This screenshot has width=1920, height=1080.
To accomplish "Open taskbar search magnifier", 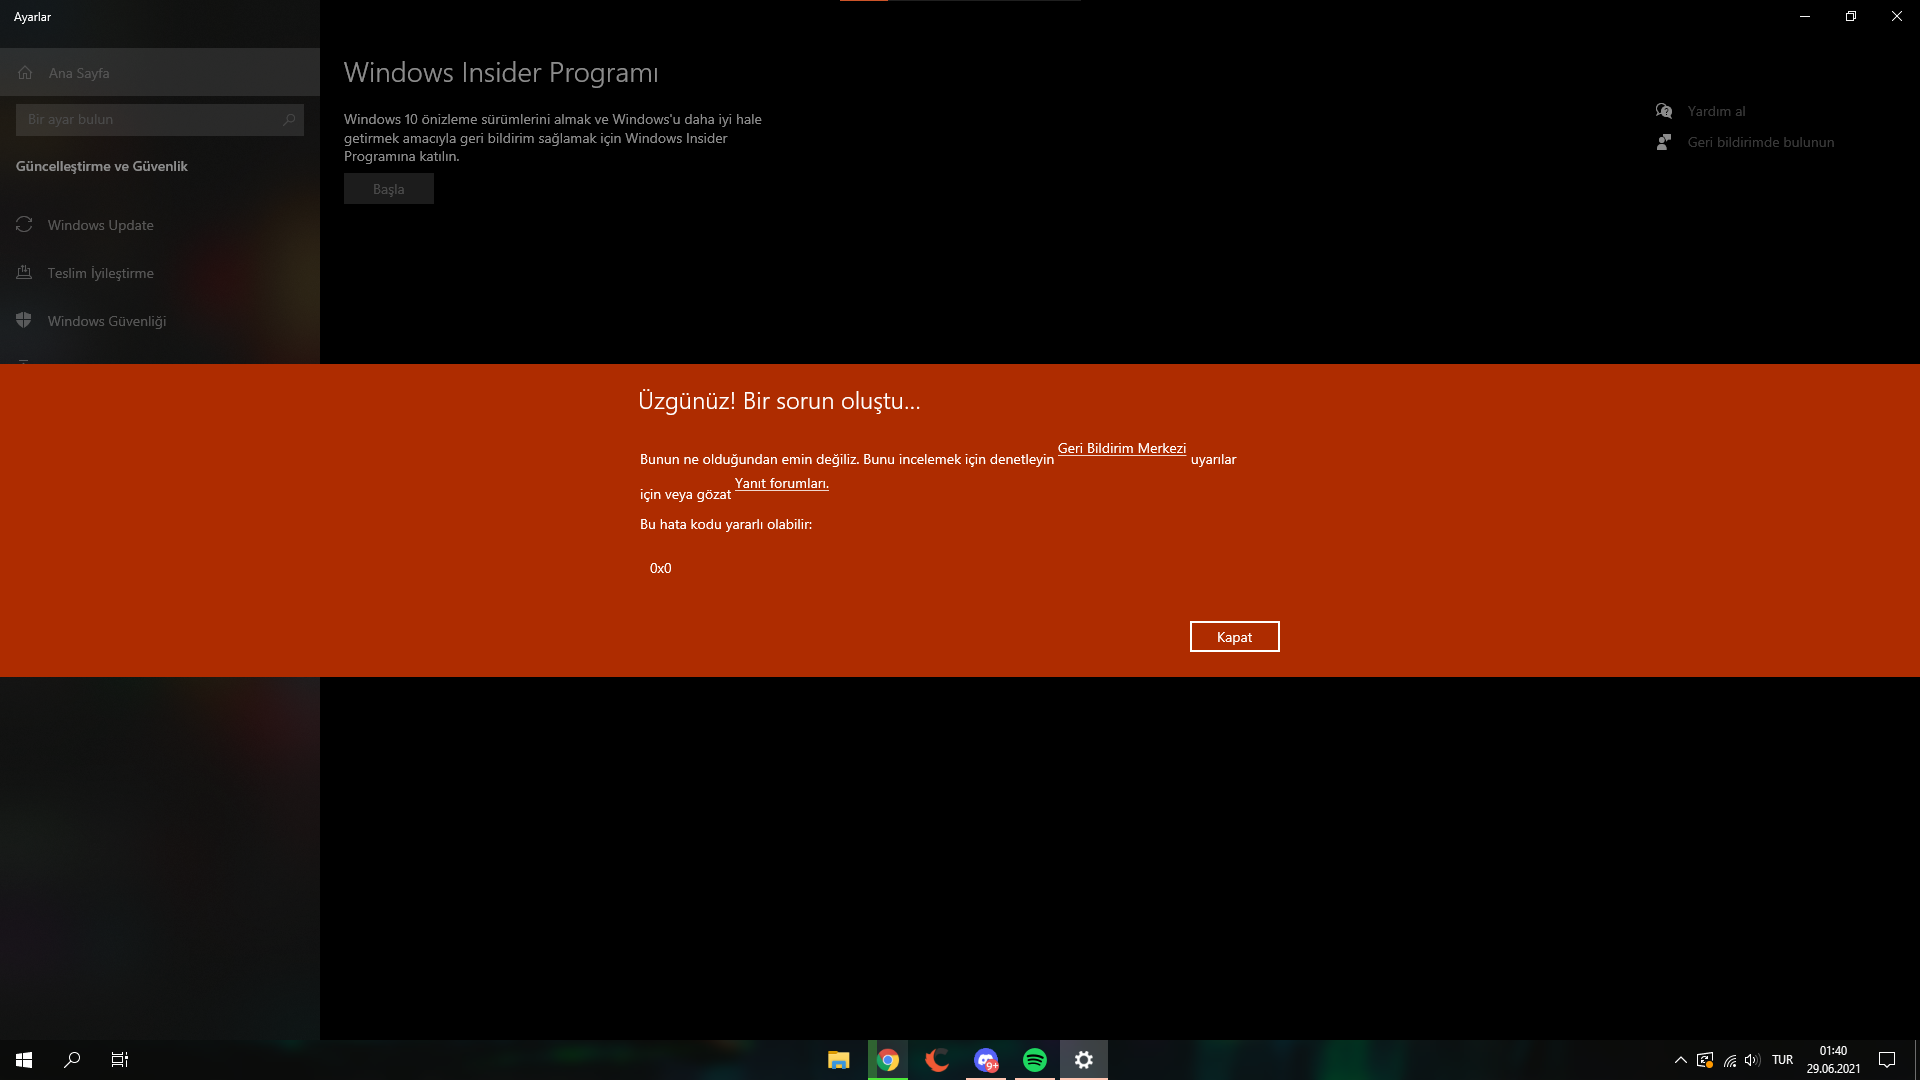I will 72,1060.
